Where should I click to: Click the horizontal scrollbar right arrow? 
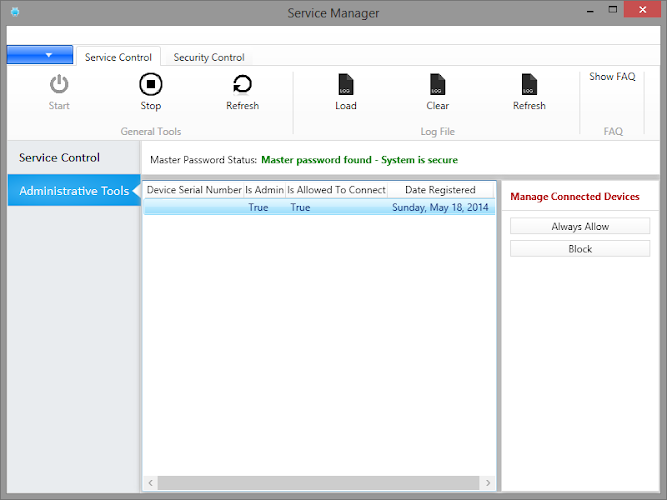tap(489, 483)
